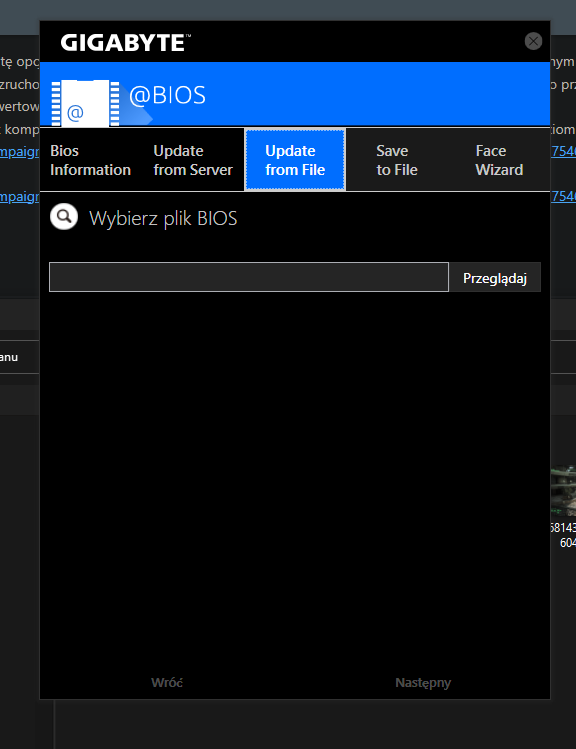Click the 'Wybierz plik BIOS' label
This screenshot has width=576, height=749.
pyautogui.click(x=163, y=218)
